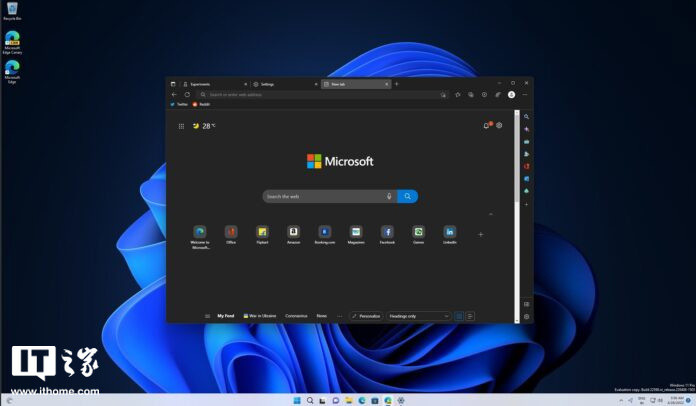The width and height of the screenshot is (696, 406).
Task: Open Favorites star icon in toolbar
Action: click(458, 95)
